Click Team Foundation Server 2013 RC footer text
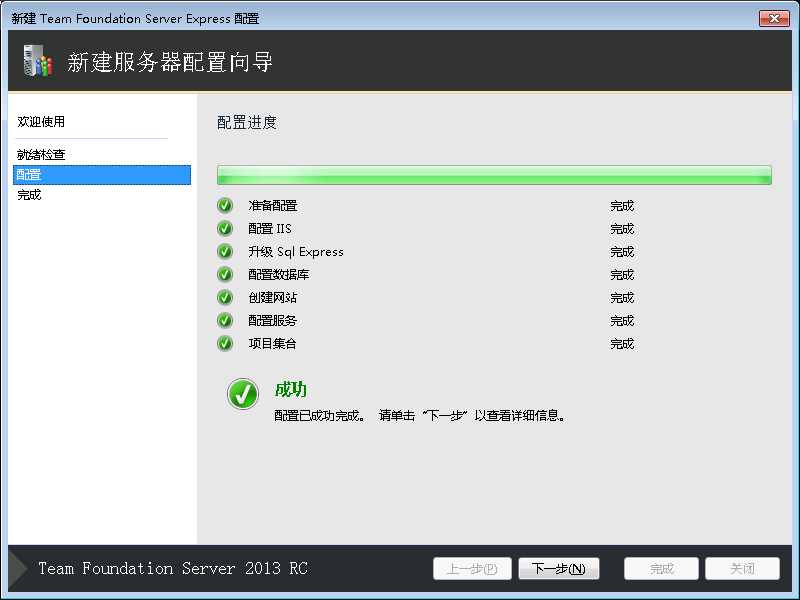This screenshot has width=800, height=600. click(x=173, y=568)
